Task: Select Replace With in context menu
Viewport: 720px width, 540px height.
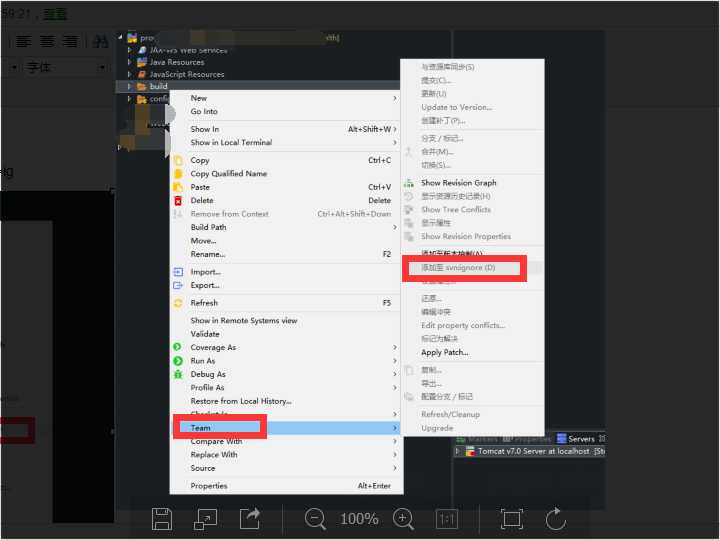Action: [x=214, y=455]
